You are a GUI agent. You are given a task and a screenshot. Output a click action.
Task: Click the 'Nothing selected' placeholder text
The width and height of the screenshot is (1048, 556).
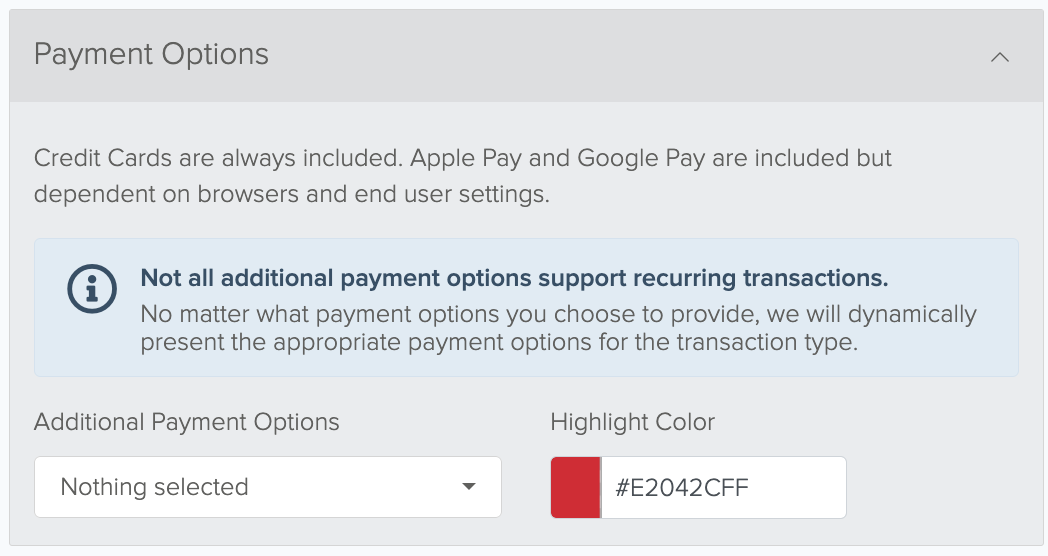(154, 486)
